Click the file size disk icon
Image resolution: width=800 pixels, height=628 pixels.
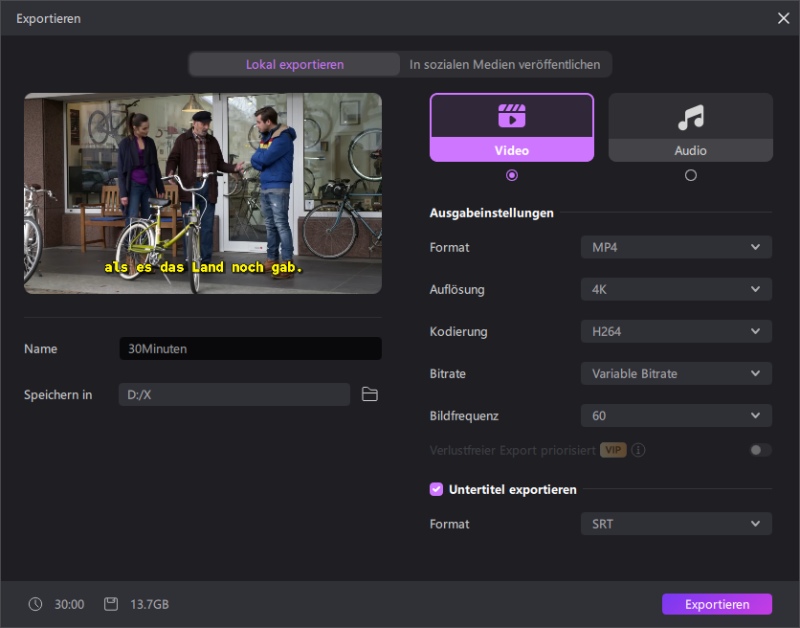[111, 604]
